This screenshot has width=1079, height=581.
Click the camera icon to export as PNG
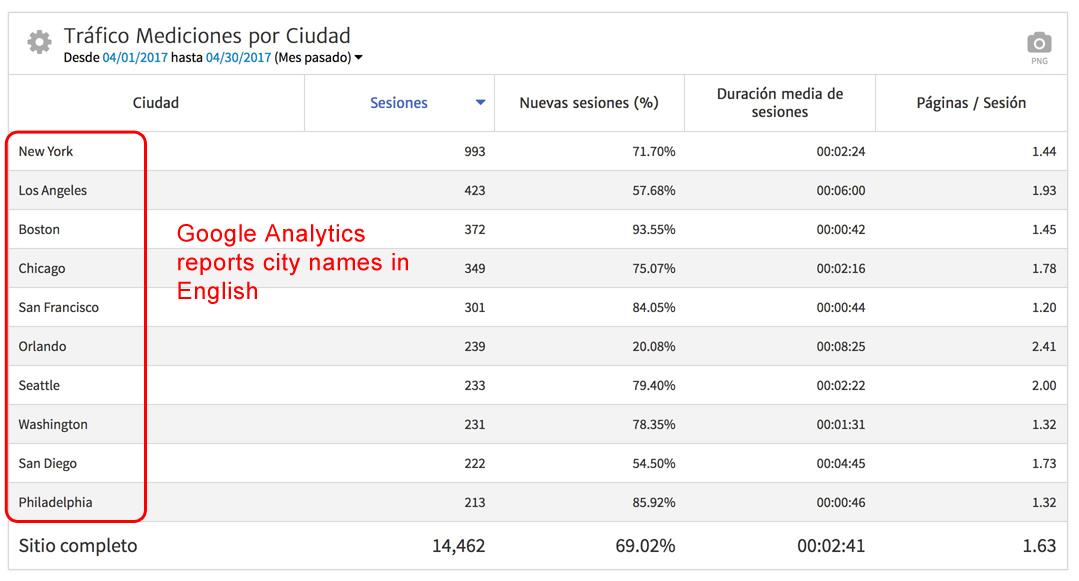(1039, 42)
